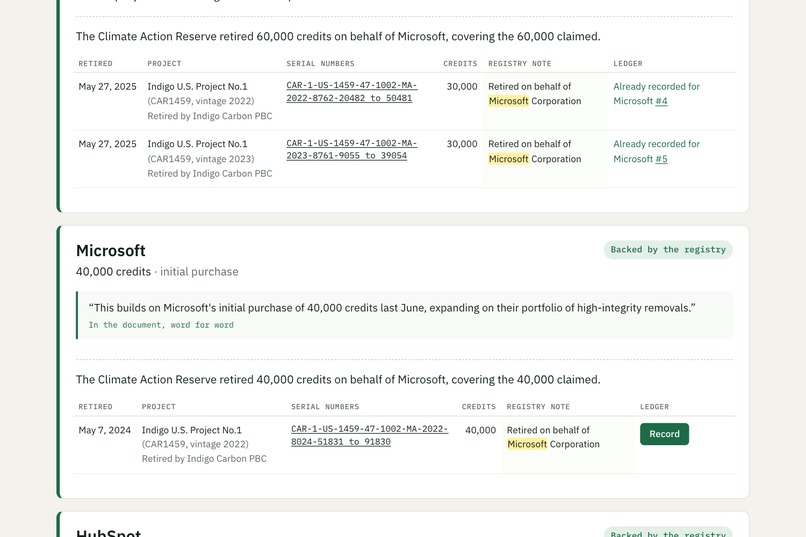
Task: Click the sentence about 40,000 credits retired
Action: (338, 380)
